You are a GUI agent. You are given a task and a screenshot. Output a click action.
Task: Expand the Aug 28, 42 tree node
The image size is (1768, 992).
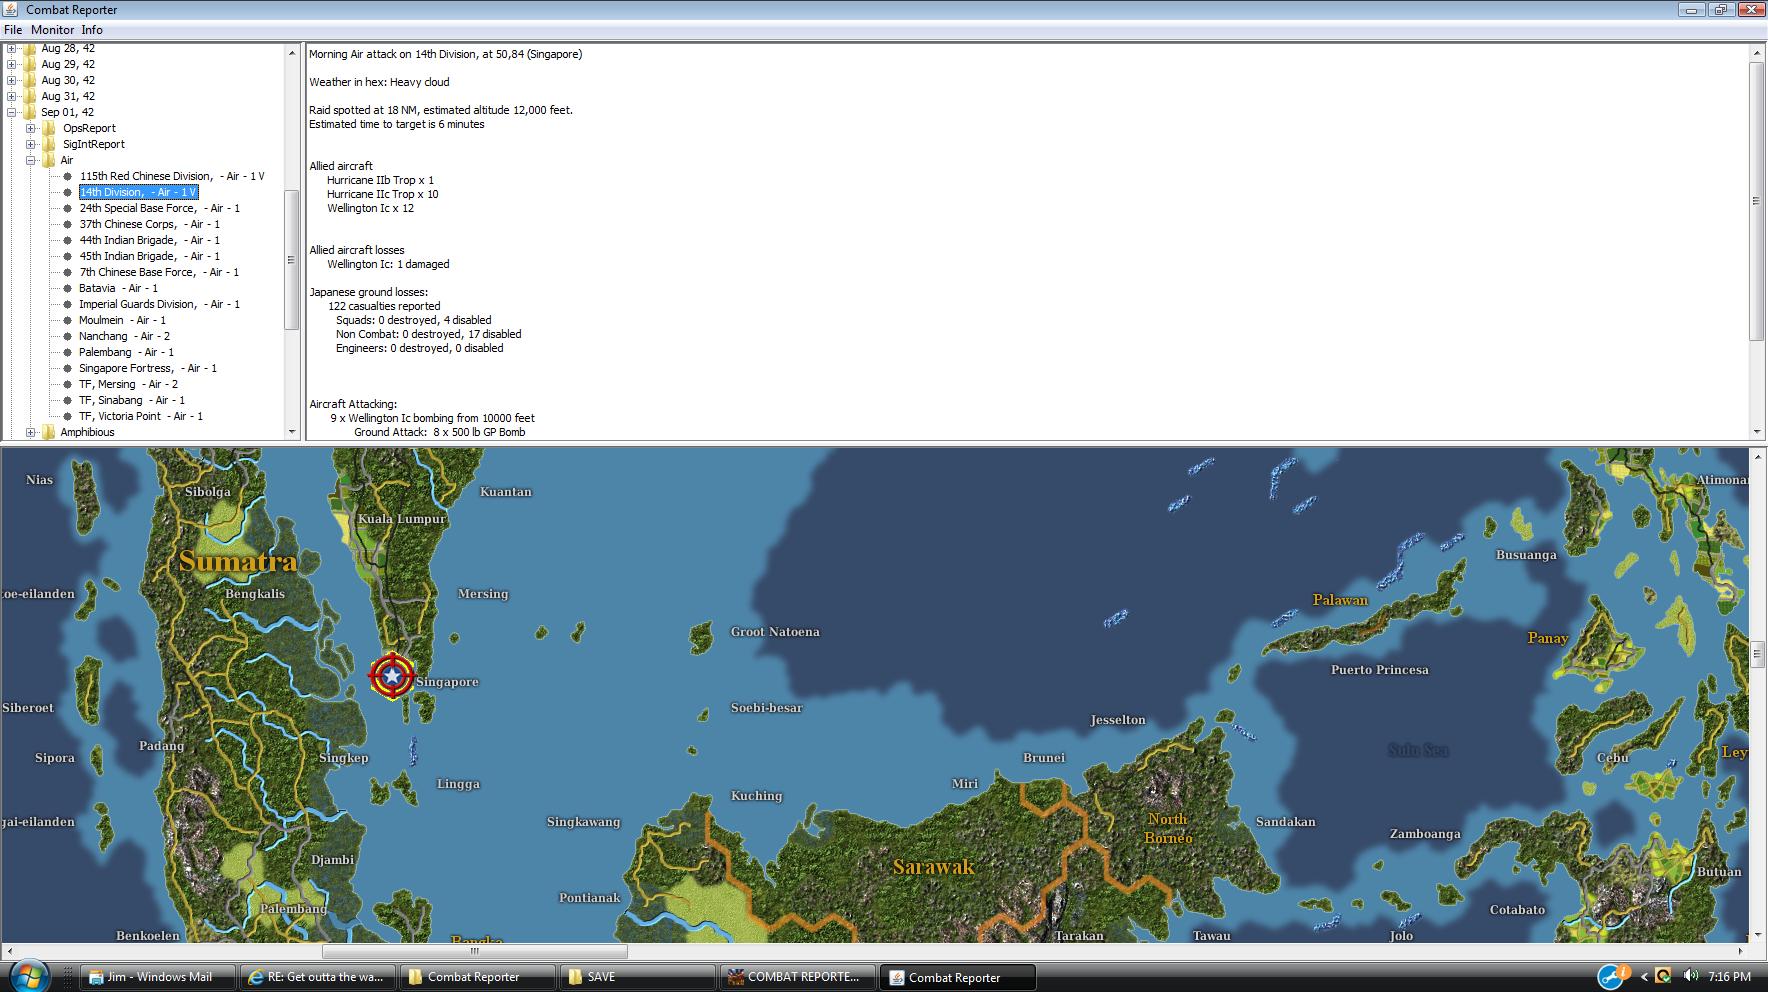click(12, 48)
